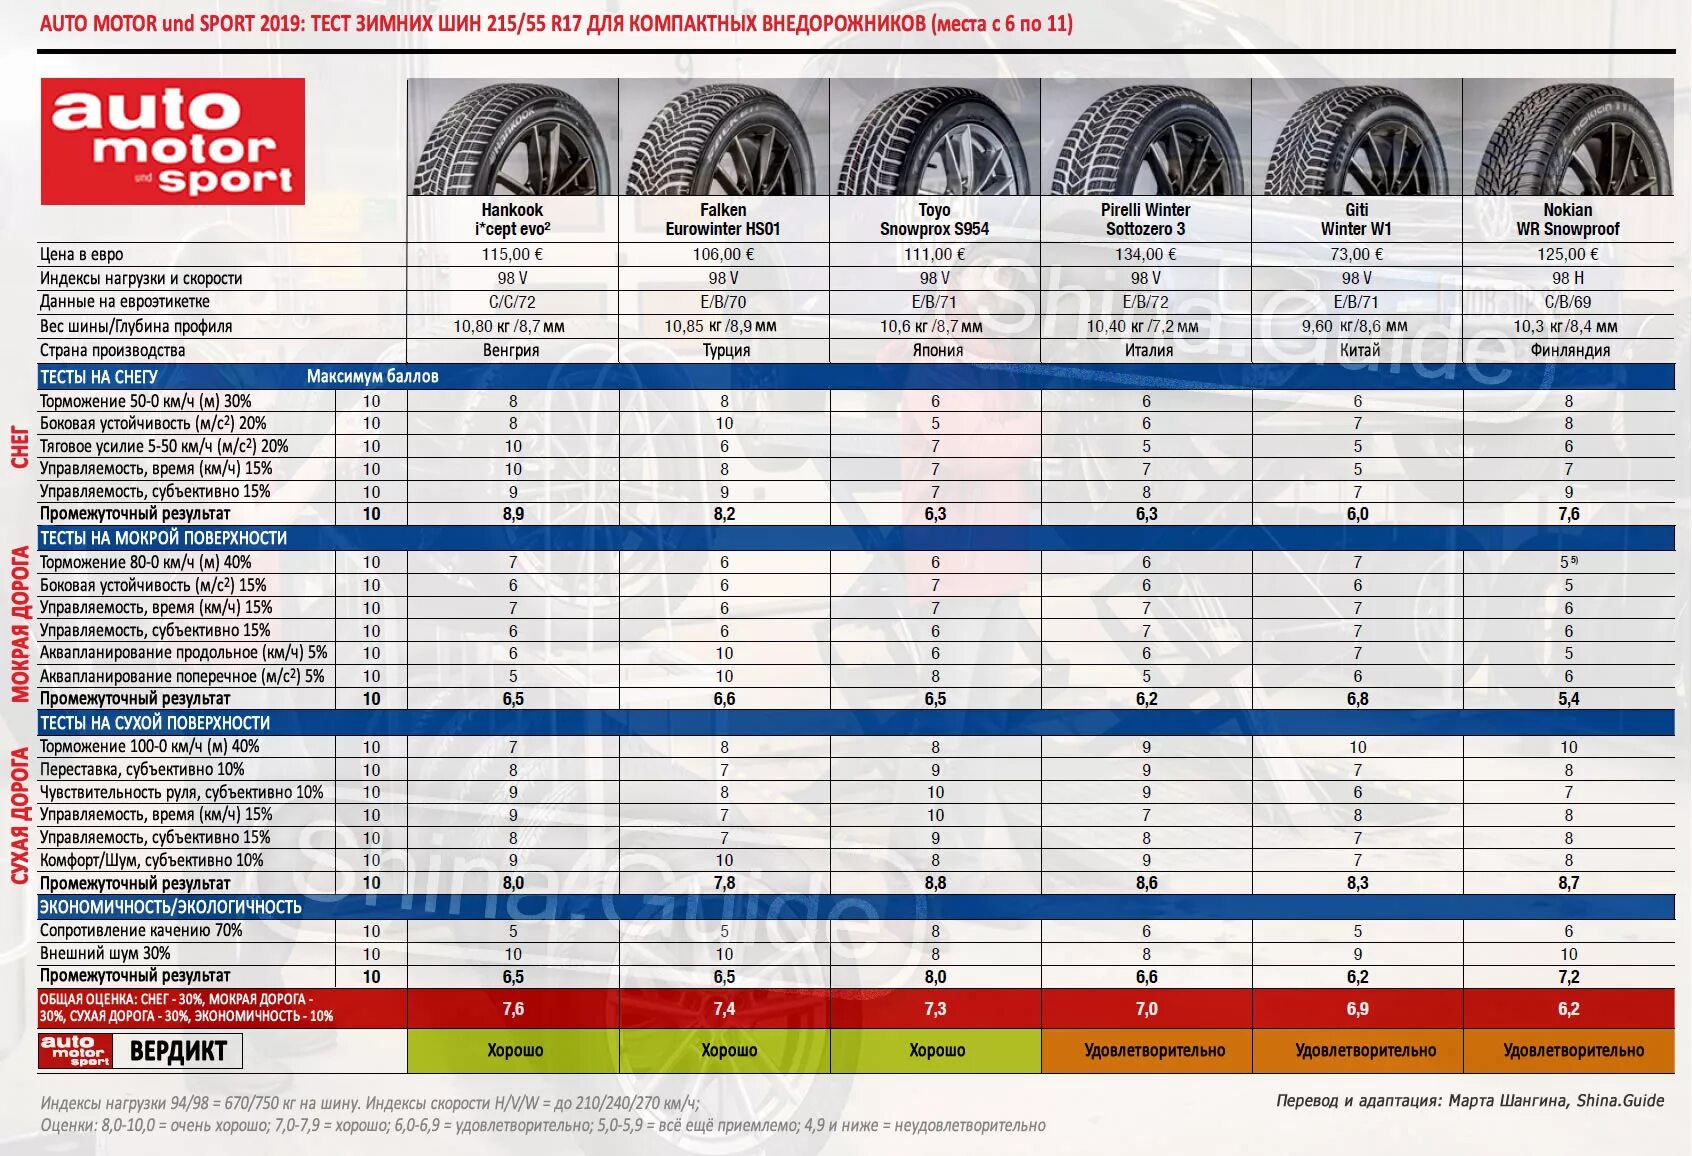Click Toyo dry subtotal 8,8
This screenshot has height=1156, width=1692.
(x=935, y=883)
